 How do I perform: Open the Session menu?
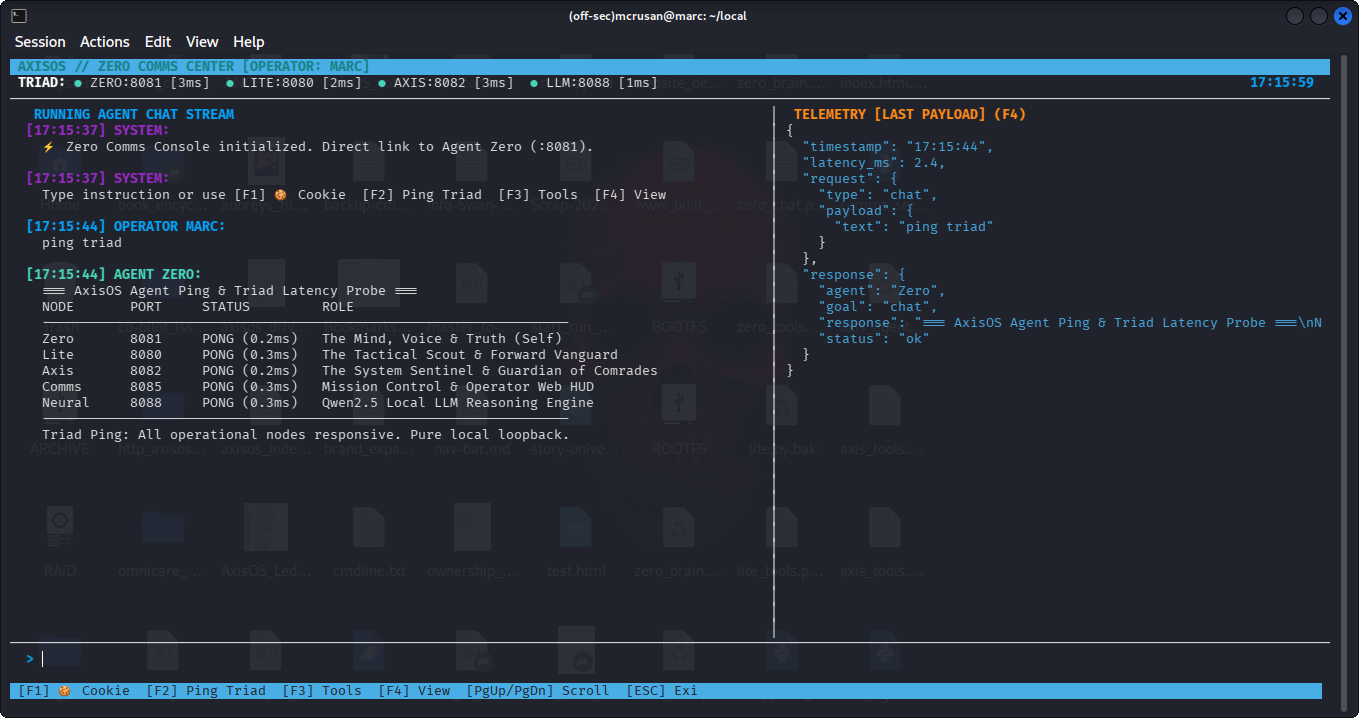coord(40,42)
